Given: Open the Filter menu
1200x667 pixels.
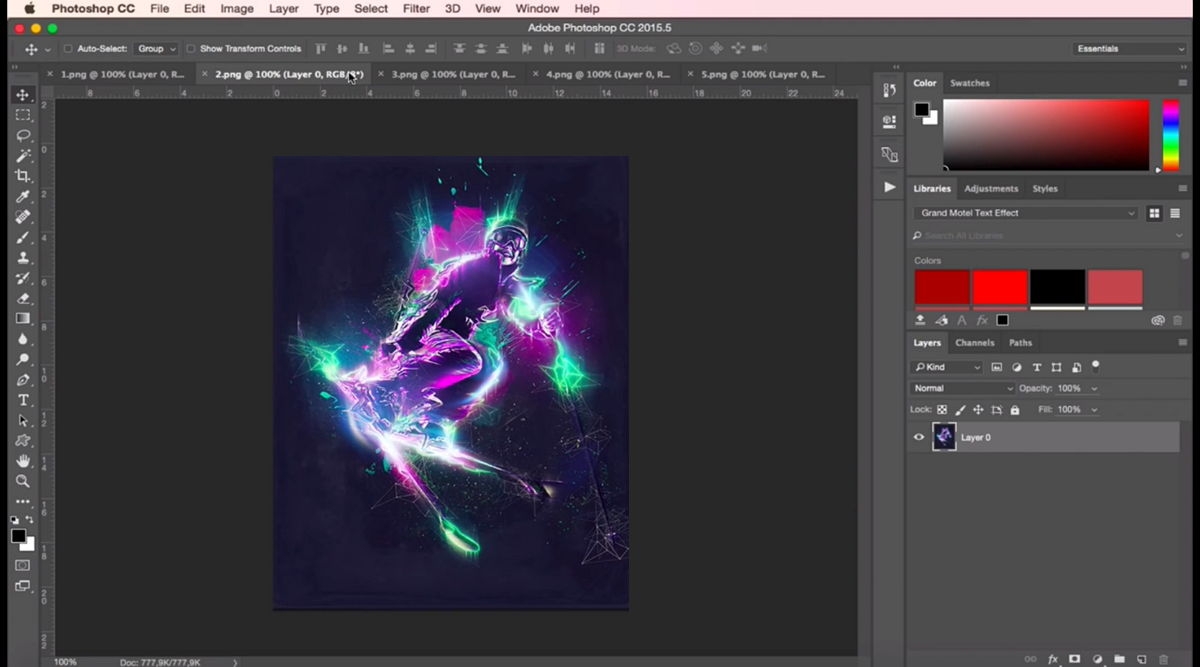Looking at the screenshot, I should click(x=416, y=8).
